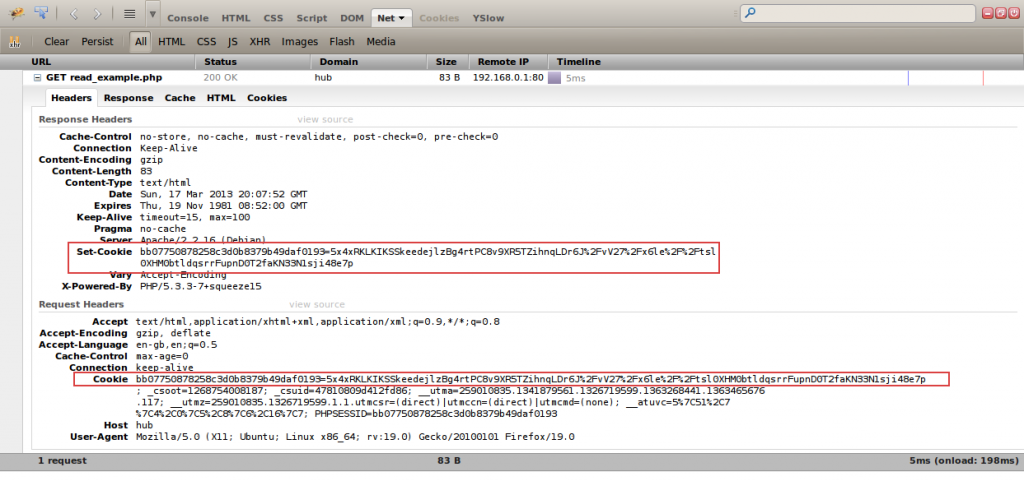Screen dimensions: 1024x481
Task: Click the Firebug deactivate power icon
Action: [x=1013, y=13]
